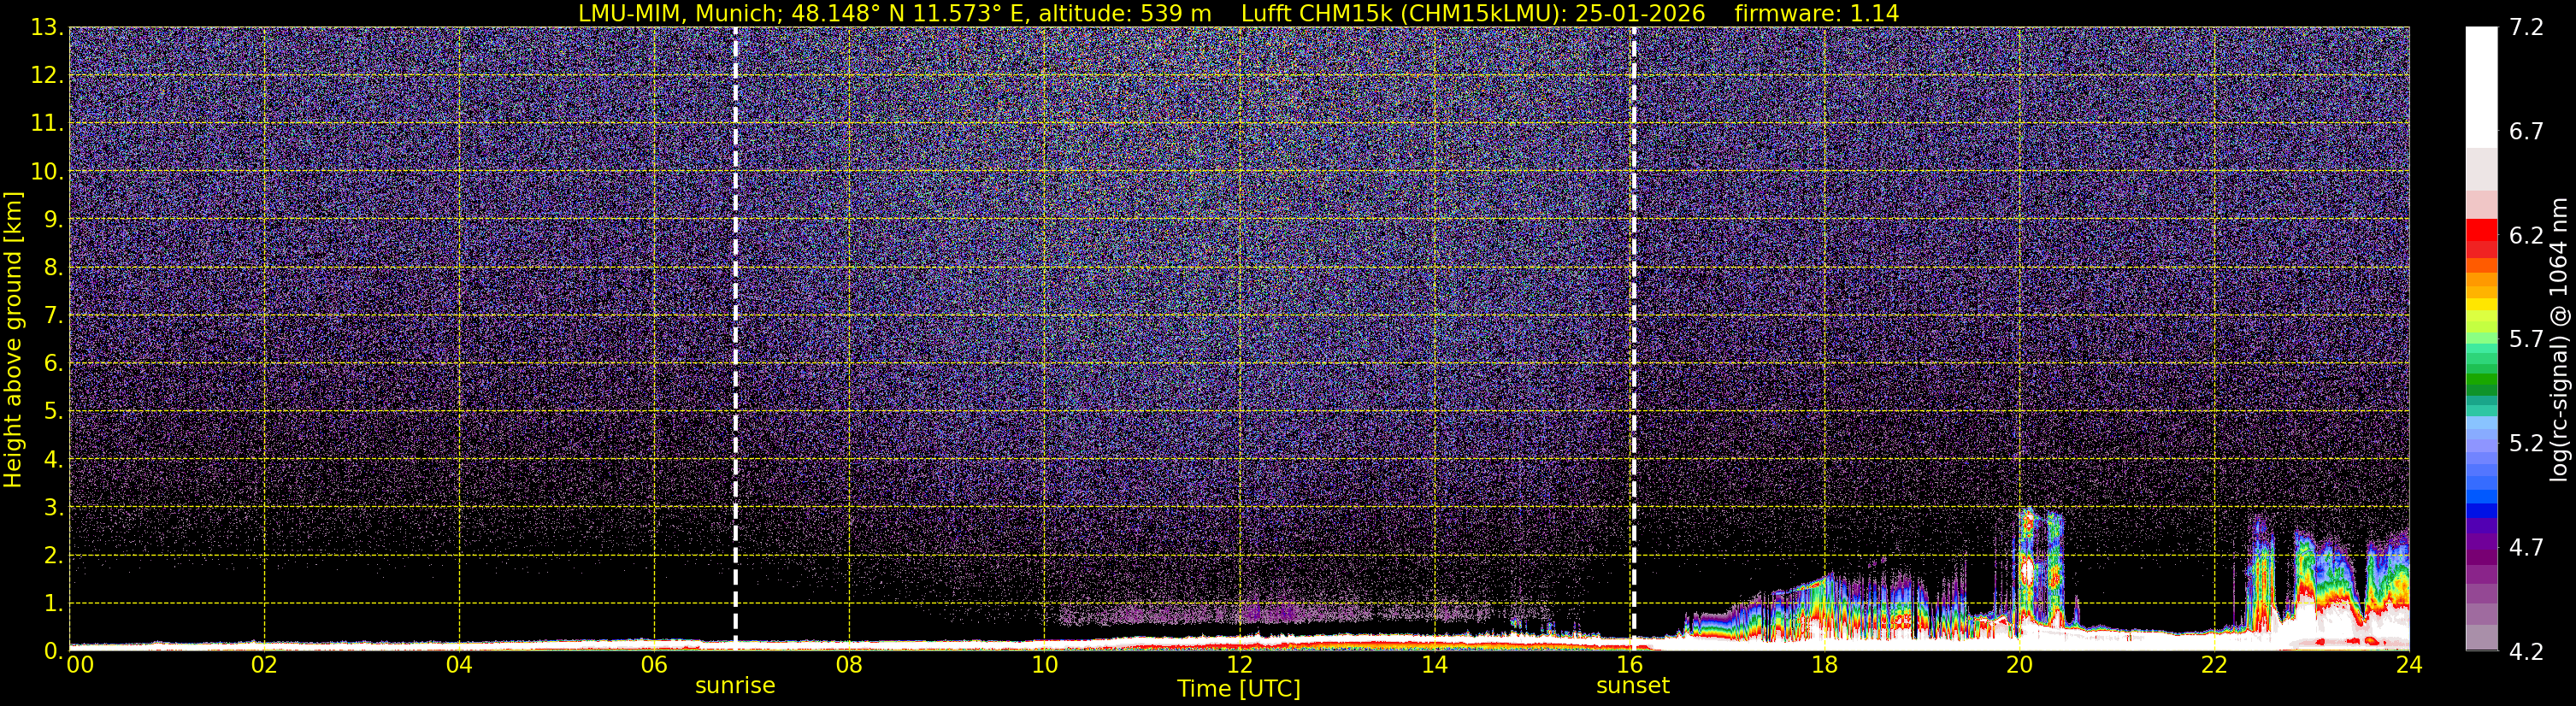The image size is (2576, 706).
Task: Click the time axis tick "06"
Action: [x=654, y=665]
